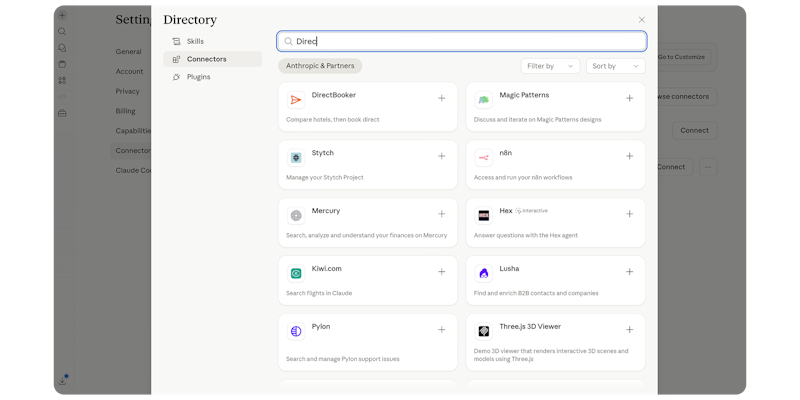Open the Sort by dropdown
The image size is (800, 400).
pyautogui.click(x=615, y=66)
